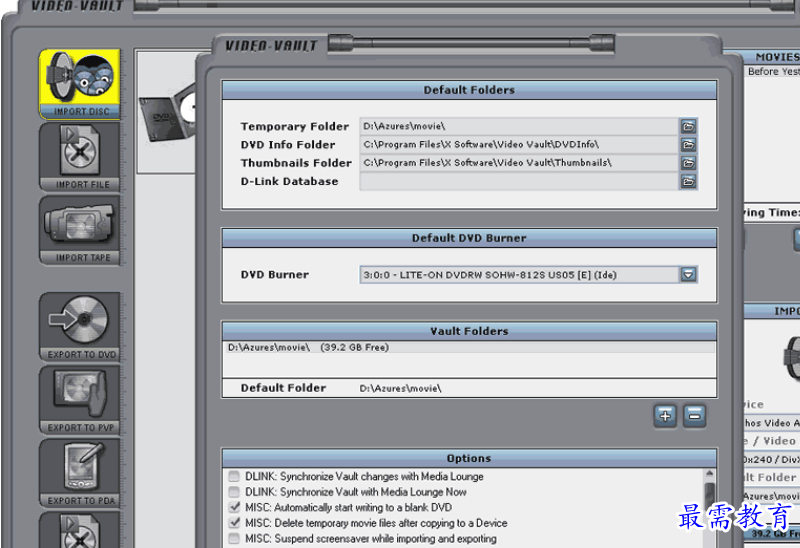Select the D:\Azures\movie\ 39.2 GB Free vault row
Screen dimensions: 800x548
pyautogui.click(x=469, y=347)
